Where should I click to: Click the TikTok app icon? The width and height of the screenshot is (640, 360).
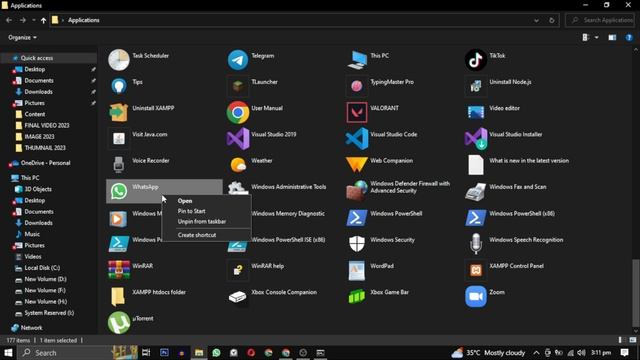coord(476,60)
